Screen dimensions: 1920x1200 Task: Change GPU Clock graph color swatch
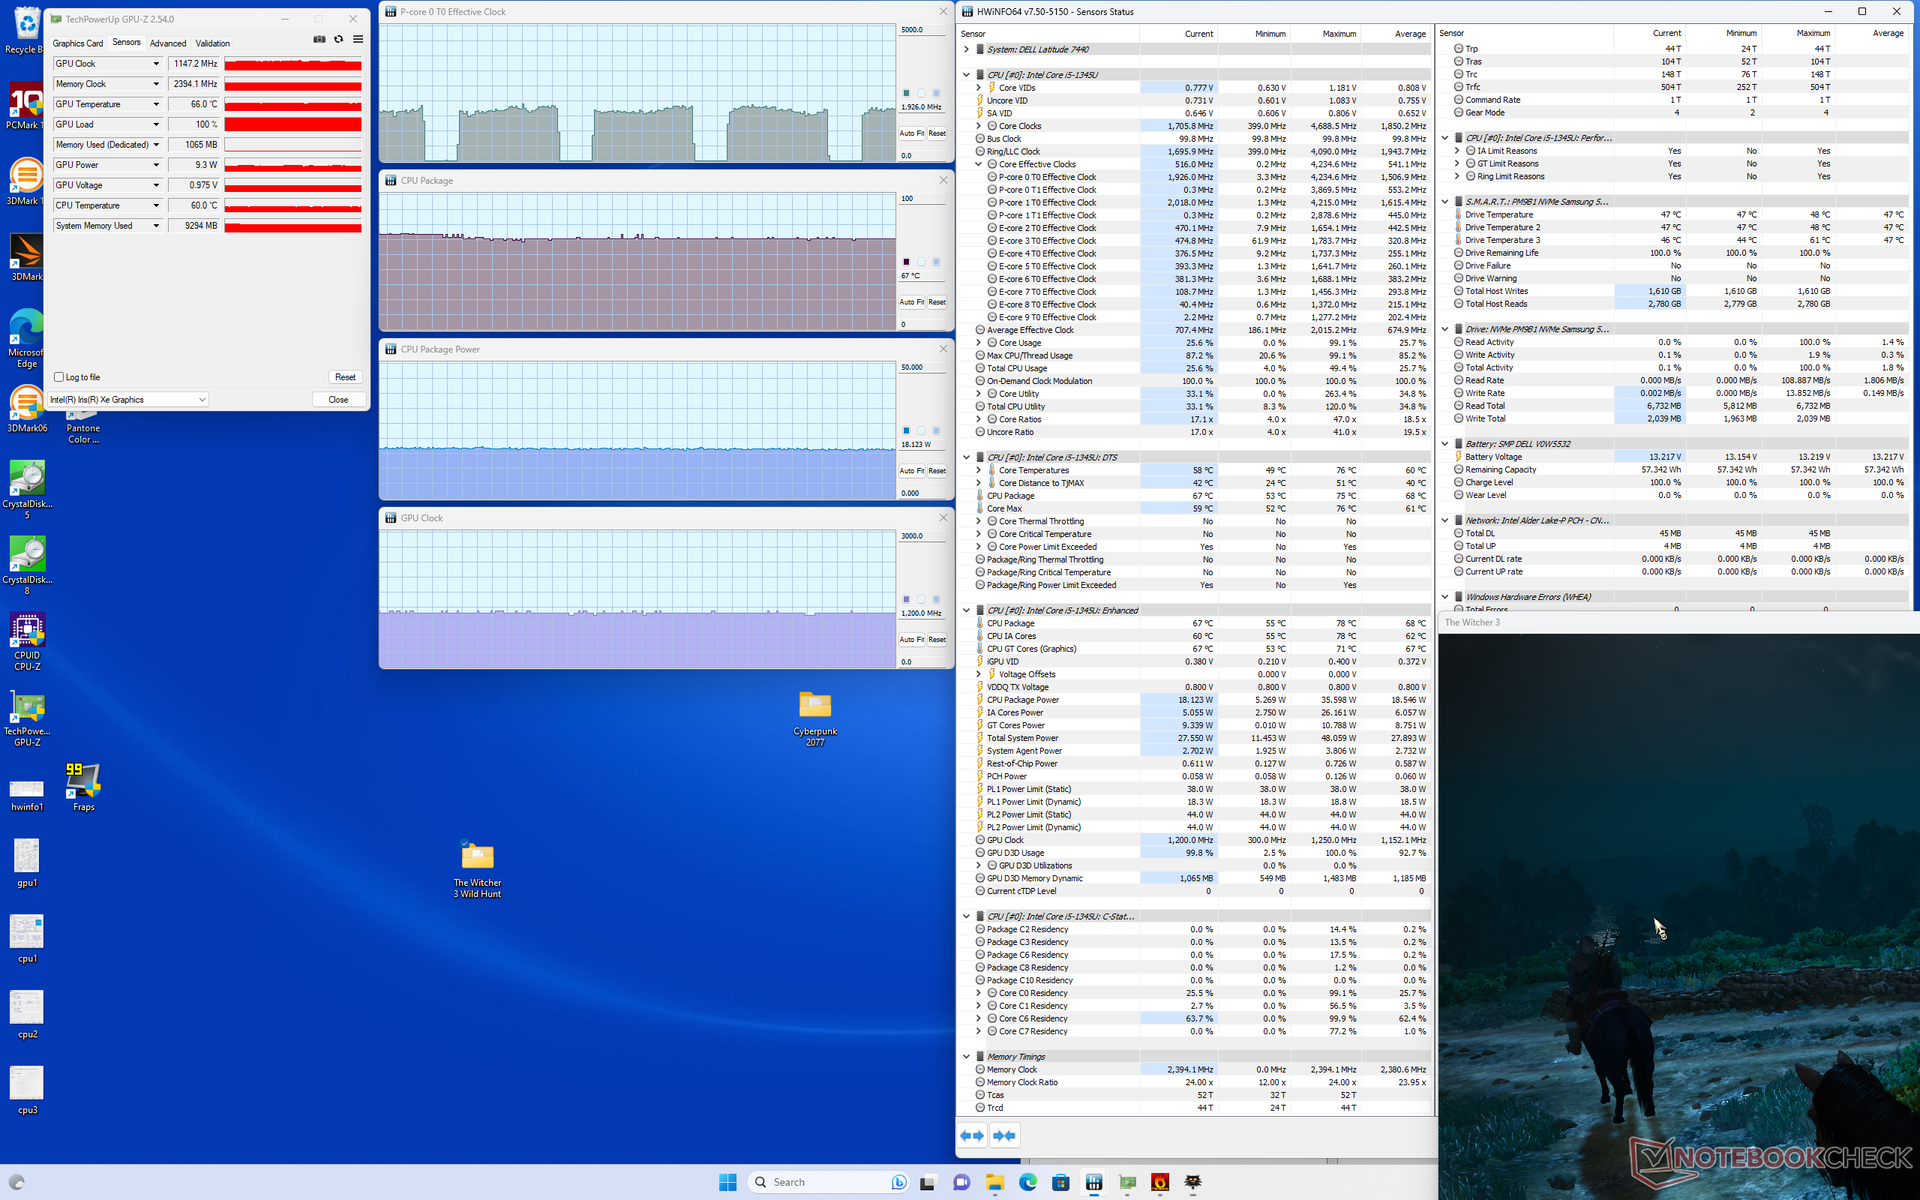point(906,600)
